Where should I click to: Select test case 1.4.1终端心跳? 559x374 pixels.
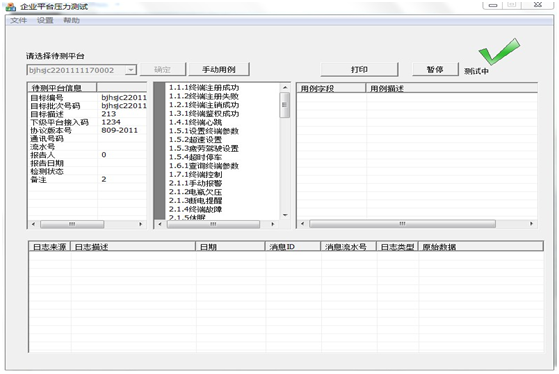(195, 122)
